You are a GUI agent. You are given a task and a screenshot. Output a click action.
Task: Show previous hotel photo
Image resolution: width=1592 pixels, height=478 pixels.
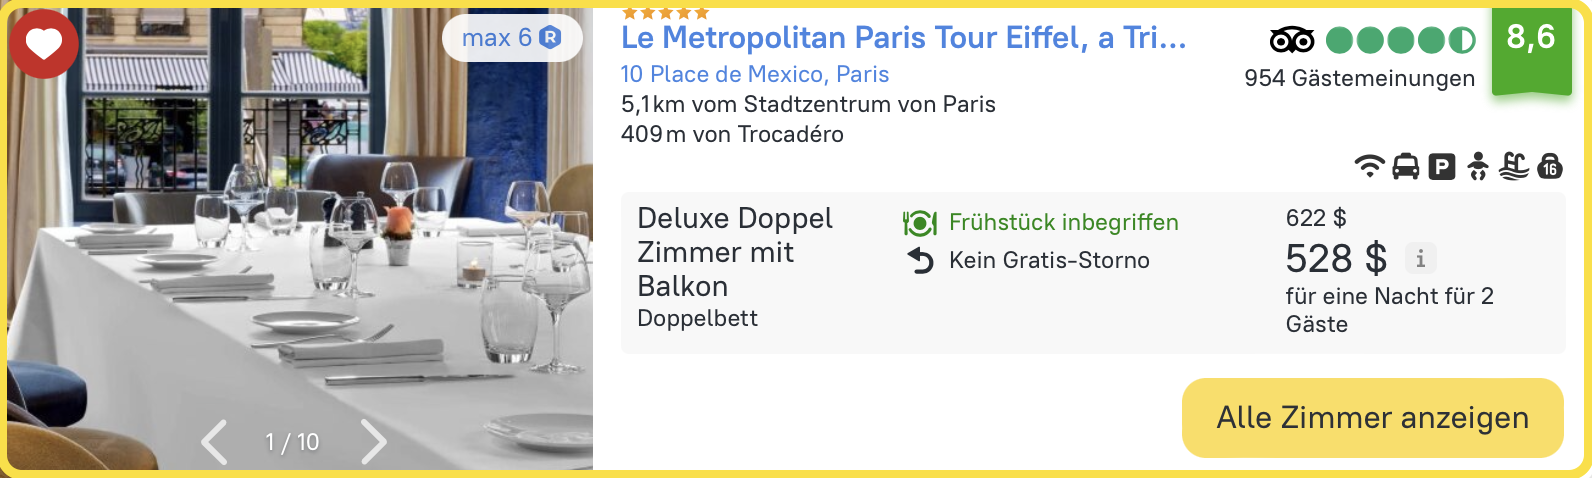(x=214, y=442)
